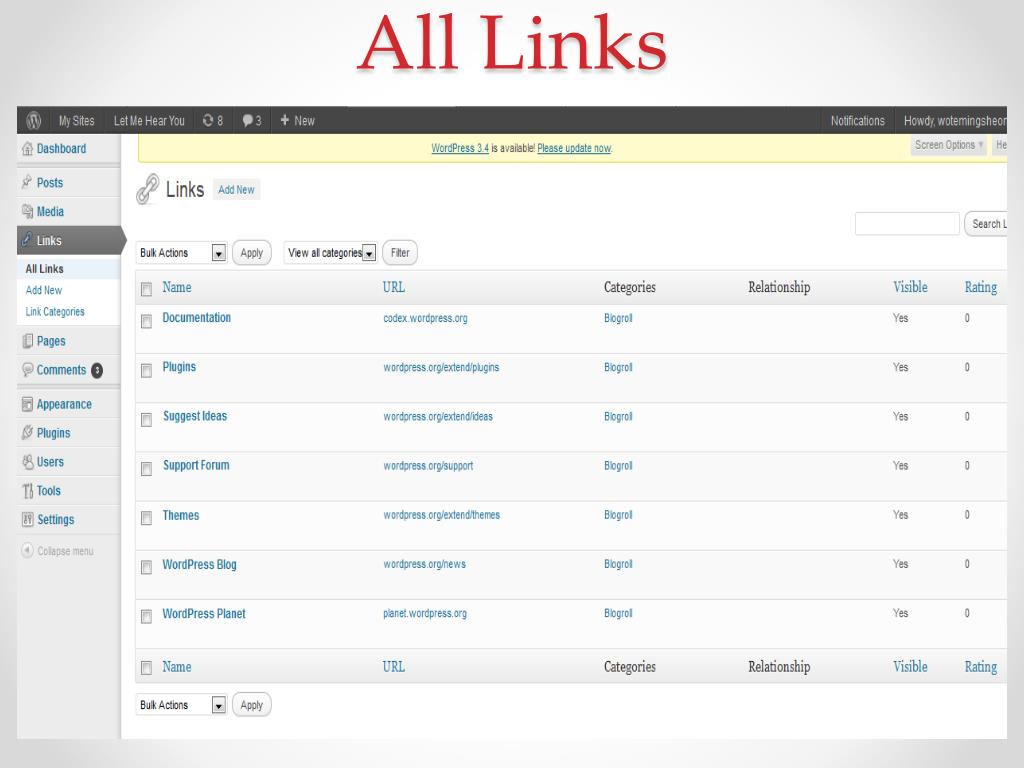Sort by Rating column header in footer
The image size is (1024, 768).
point(981,667)
